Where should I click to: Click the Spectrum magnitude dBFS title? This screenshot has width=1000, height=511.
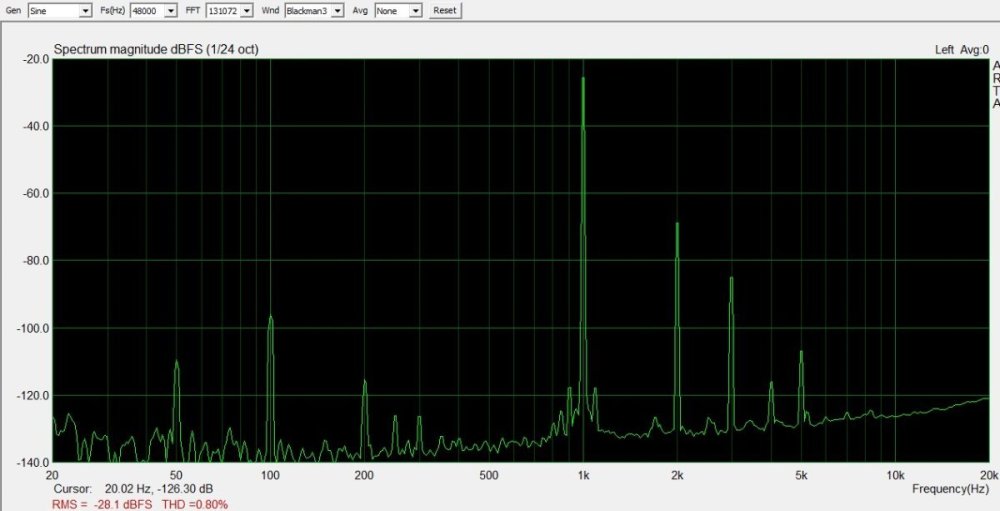pos(155,49)
